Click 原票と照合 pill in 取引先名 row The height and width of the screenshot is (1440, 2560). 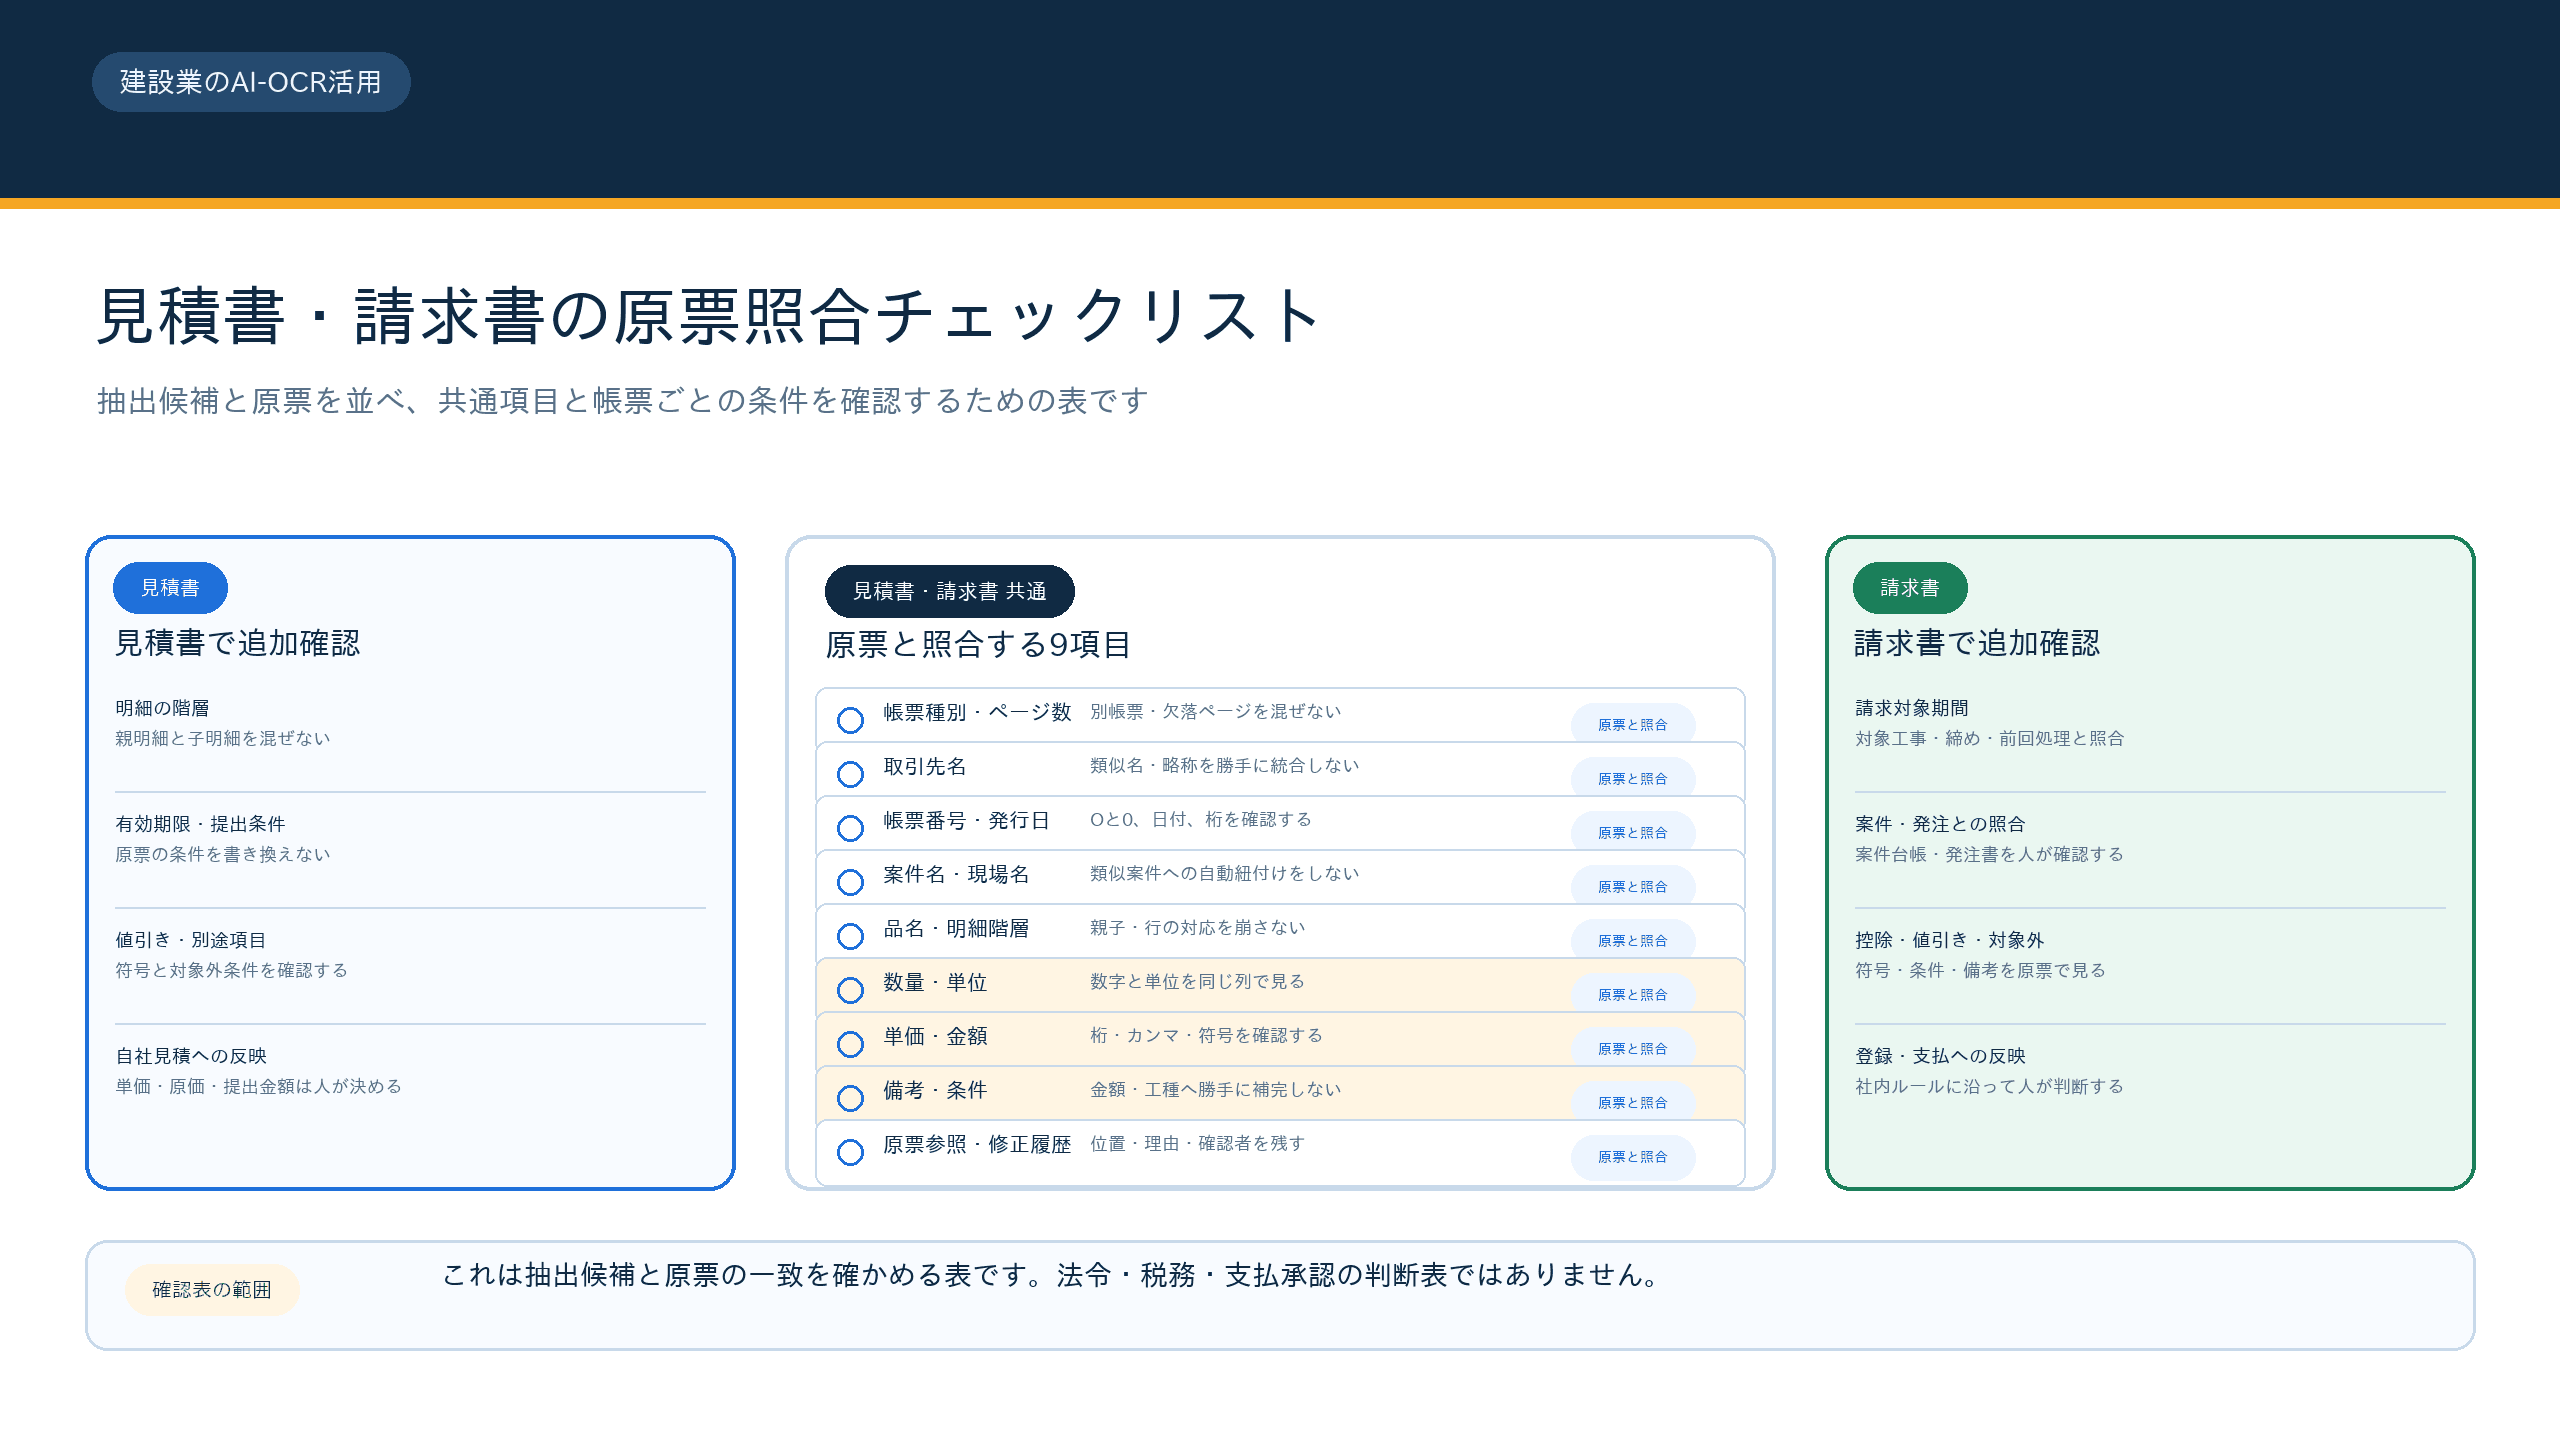(x=1632, y=778)
